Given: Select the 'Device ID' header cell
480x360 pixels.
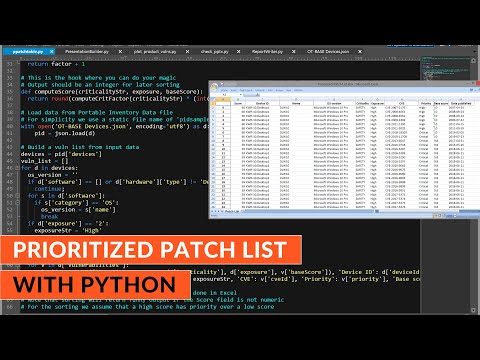Looking at the screenshot, I should 262,104.
